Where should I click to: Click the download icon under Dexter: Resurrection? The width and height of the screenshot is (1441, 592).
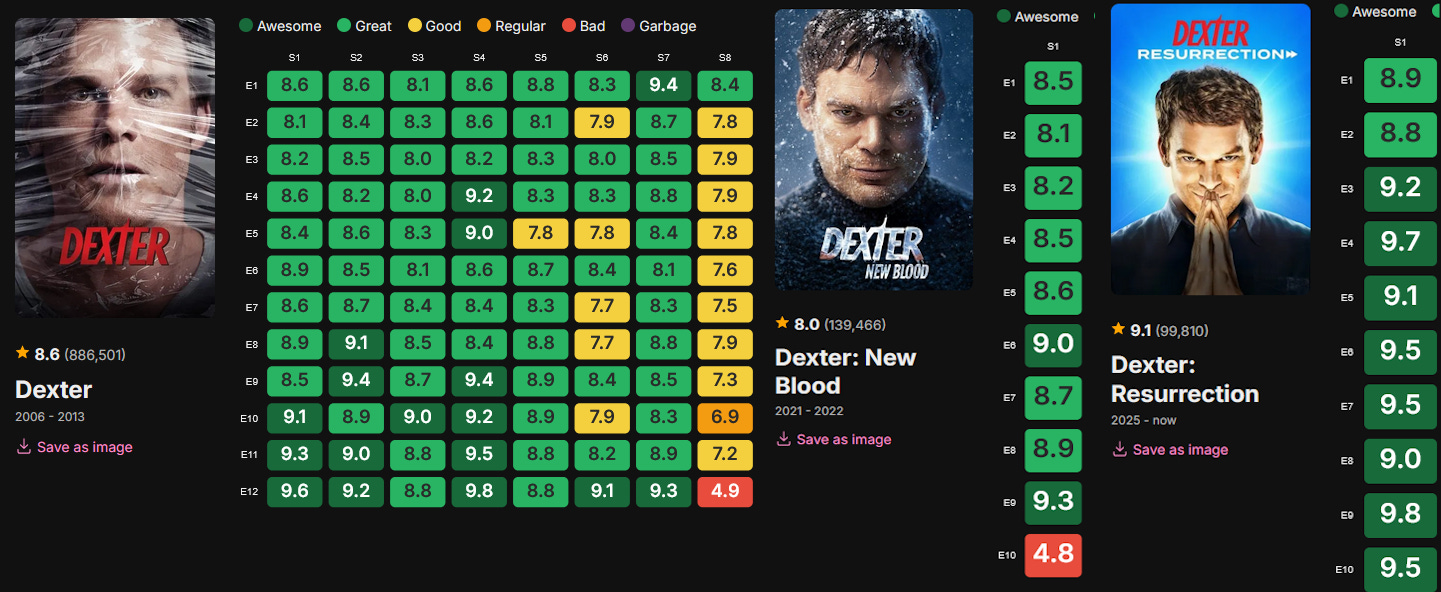[1120, 449]
